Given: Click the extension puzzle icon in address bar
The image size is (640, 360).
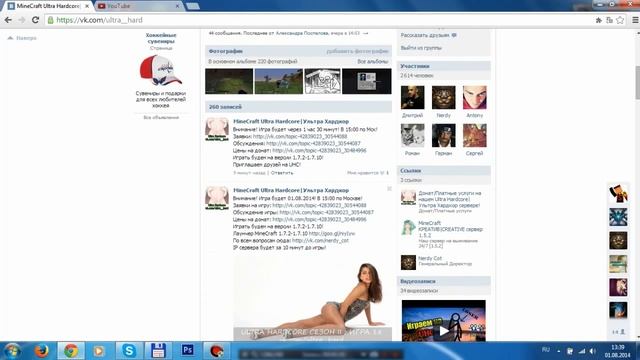Looking at the screenshot, I should point(599,20).
